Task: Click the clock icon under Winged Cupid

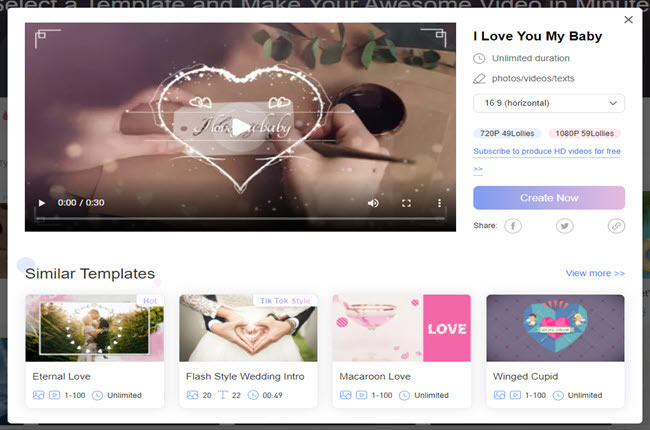Action: tap(558, 395)
